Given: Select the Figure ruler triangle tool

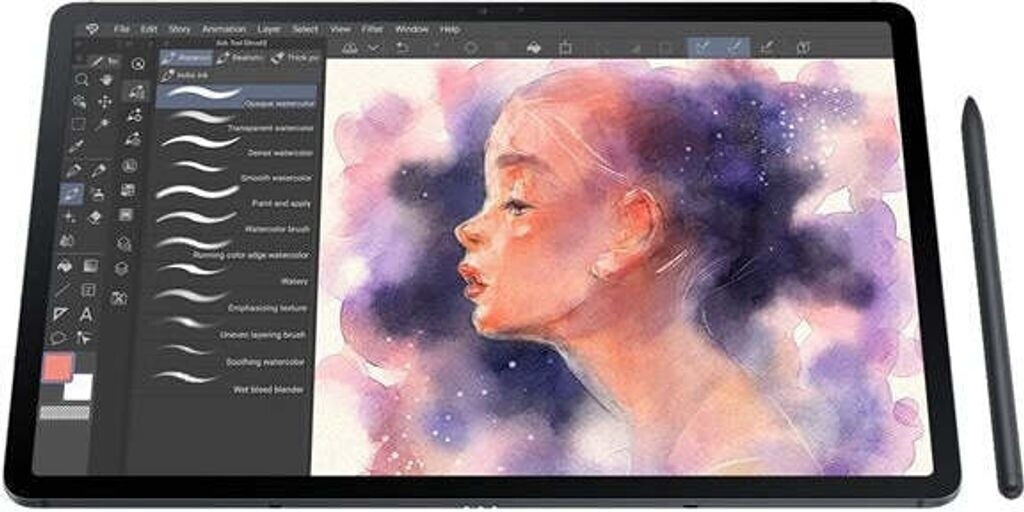Looking at the screenshot, I should (60, 314).
